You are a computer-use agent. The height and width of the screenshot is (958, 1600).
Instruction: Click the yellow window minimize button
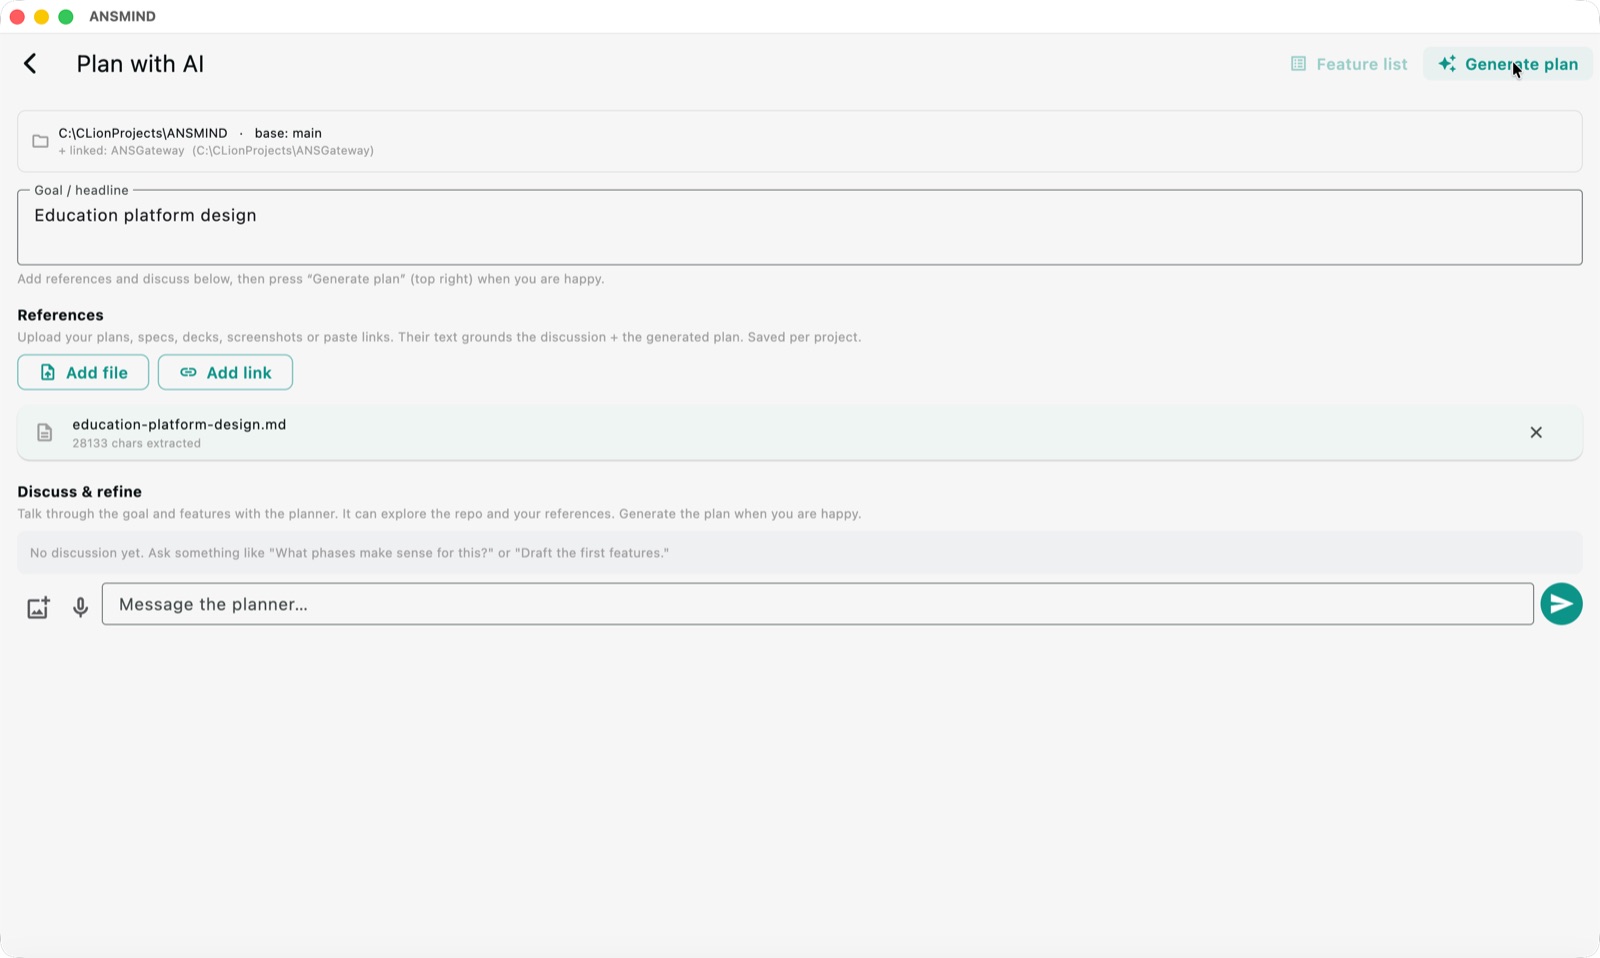(41, 17)
